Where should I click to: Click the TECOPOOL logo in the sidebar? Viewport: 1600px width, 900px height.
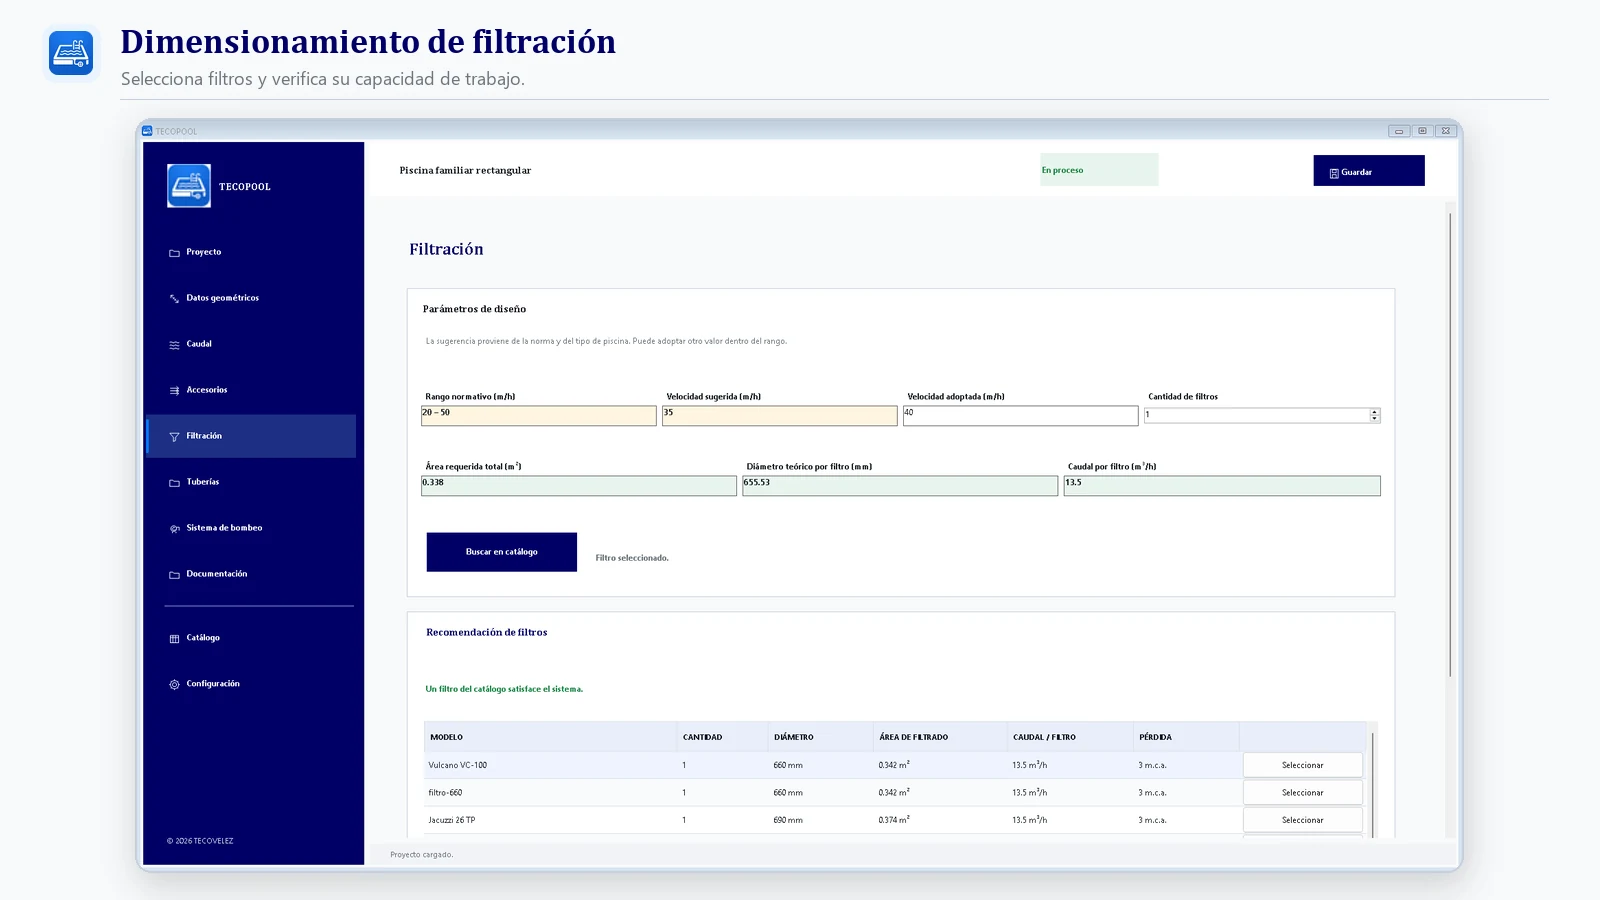[x=189, y=186]
